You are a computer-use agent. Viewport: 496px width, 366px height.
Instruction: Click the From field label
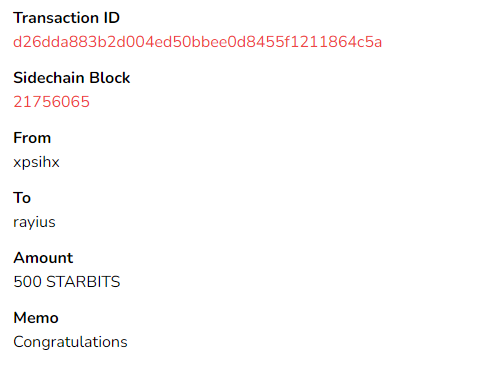[32, 138]
